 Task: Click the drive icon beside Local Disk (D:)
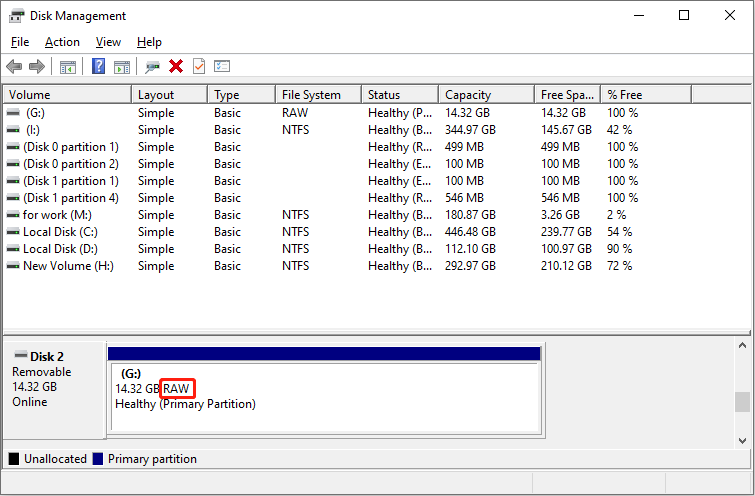(x=13, y=249)
